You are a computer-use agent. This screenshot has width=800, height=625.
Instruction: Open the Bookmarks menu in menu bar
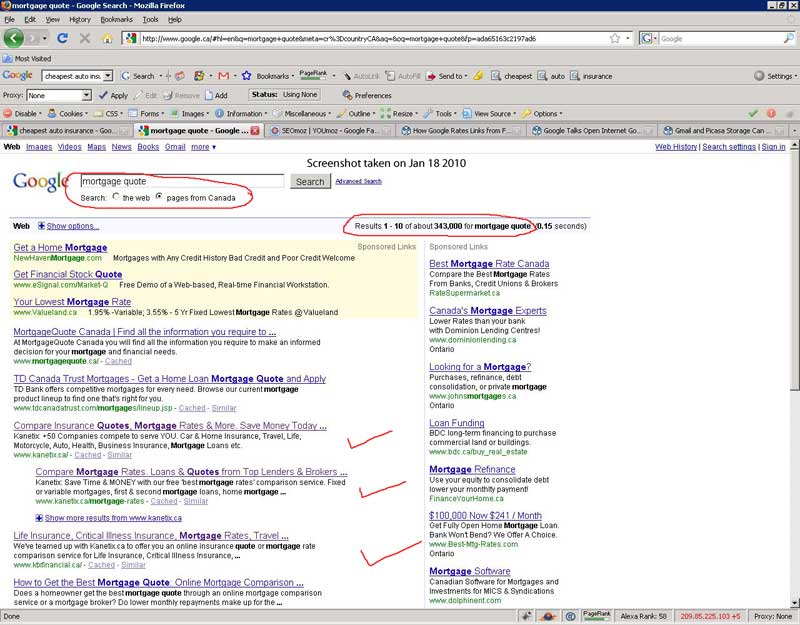click(x=116, y=19)
